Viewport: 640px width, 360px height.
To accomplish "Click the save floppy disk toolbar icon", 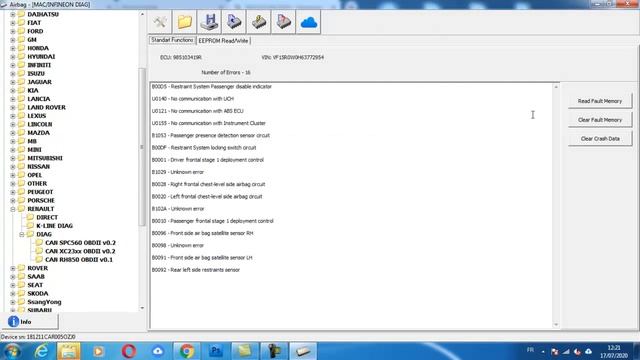I will [209, 22].
